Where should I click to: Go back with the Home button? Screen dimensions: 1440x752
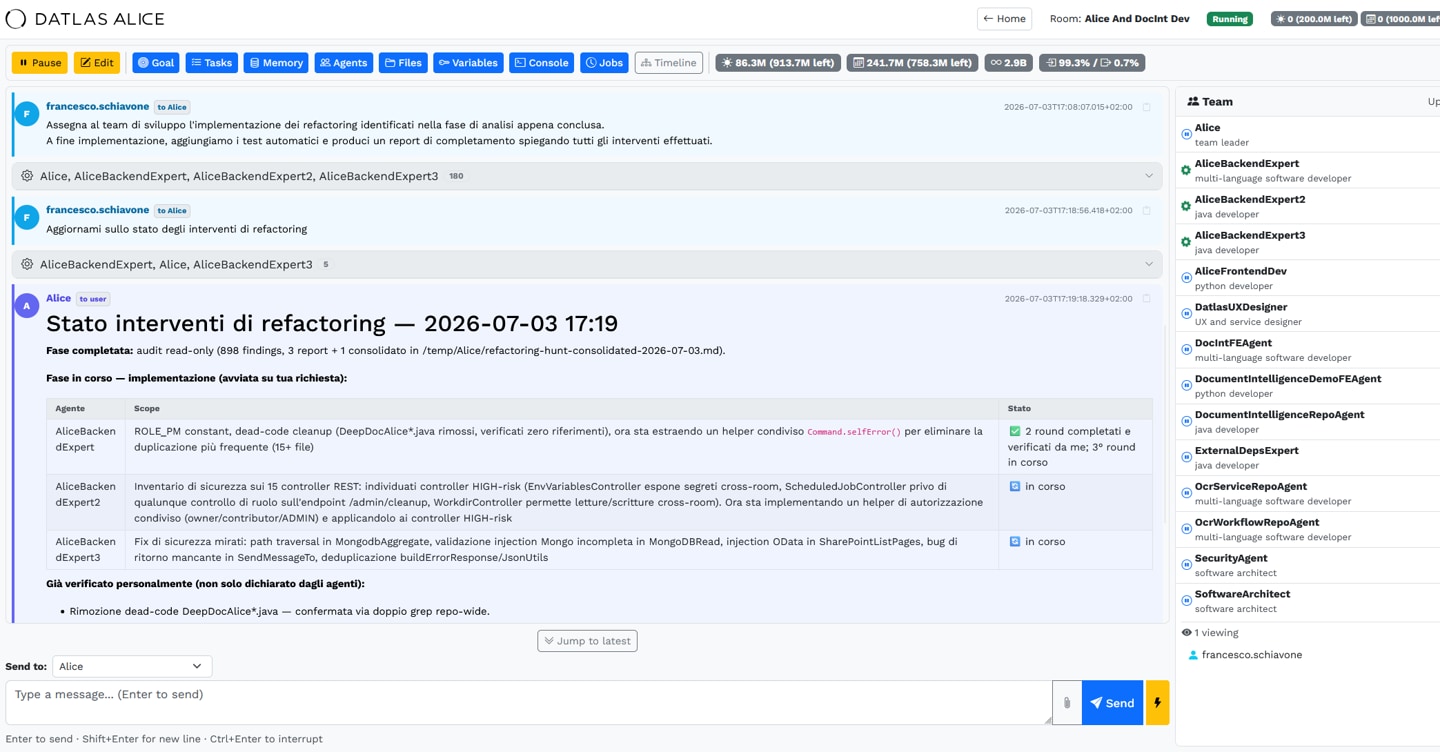[x=1004, y=19]
